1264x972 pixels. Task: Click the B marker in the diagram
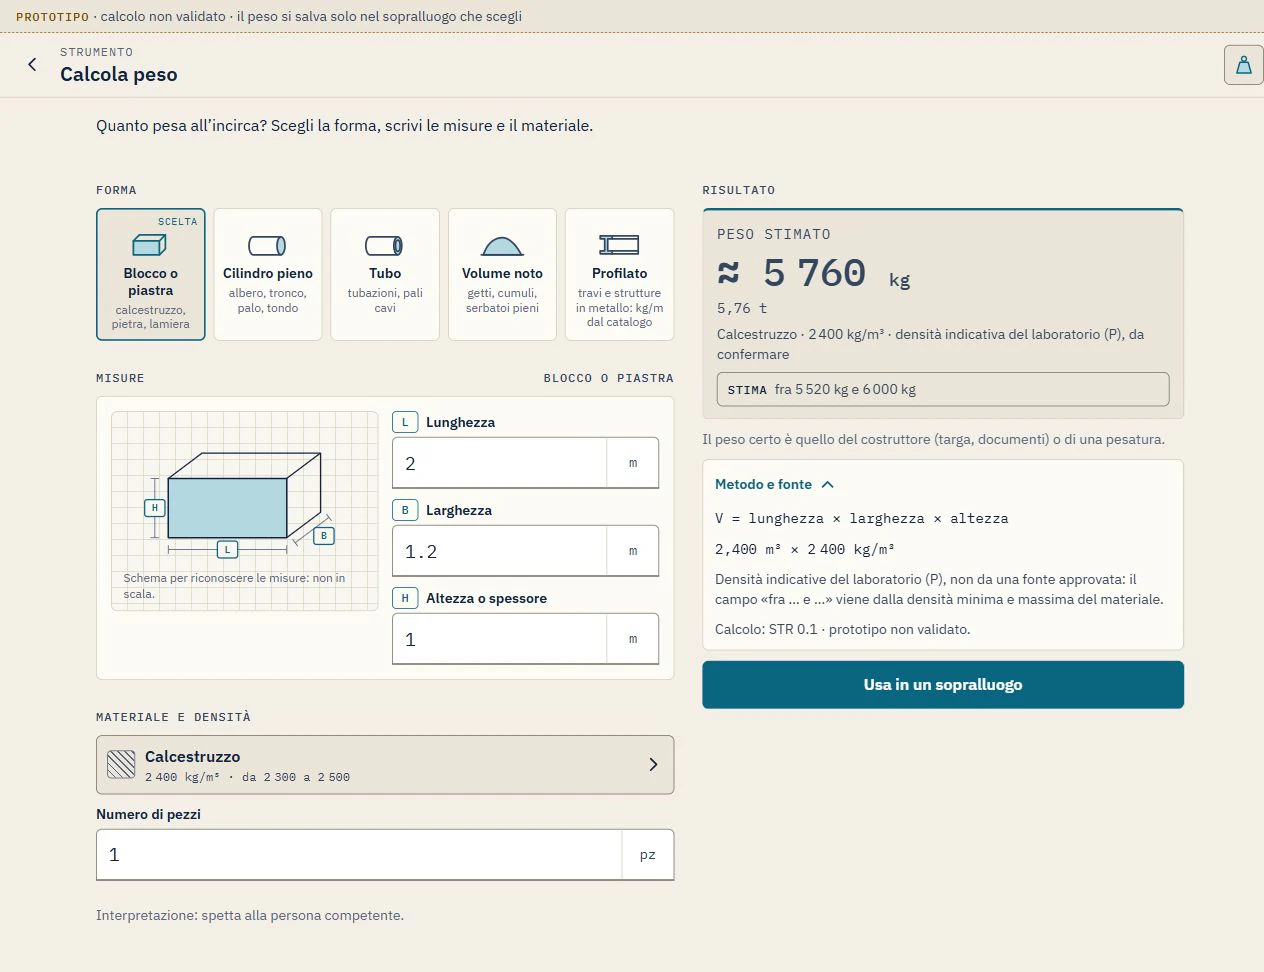tap(324, 536)
